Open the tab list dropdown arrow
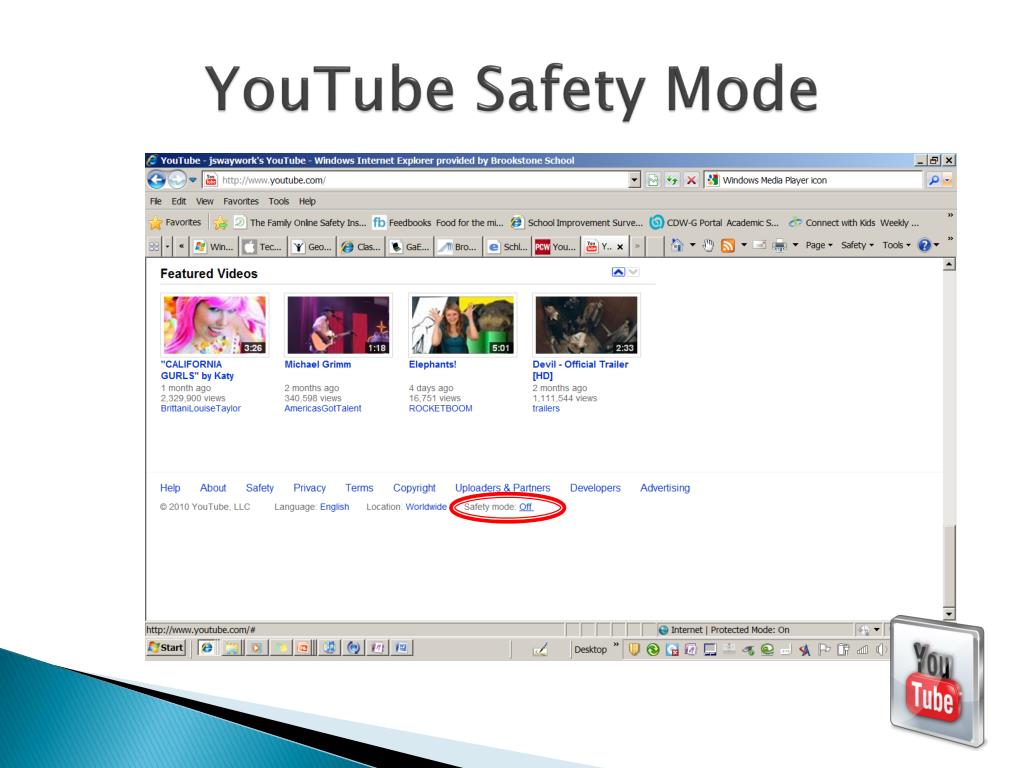Image resolution: width=1024 pixels, height=768 pixels. (168, 246)
